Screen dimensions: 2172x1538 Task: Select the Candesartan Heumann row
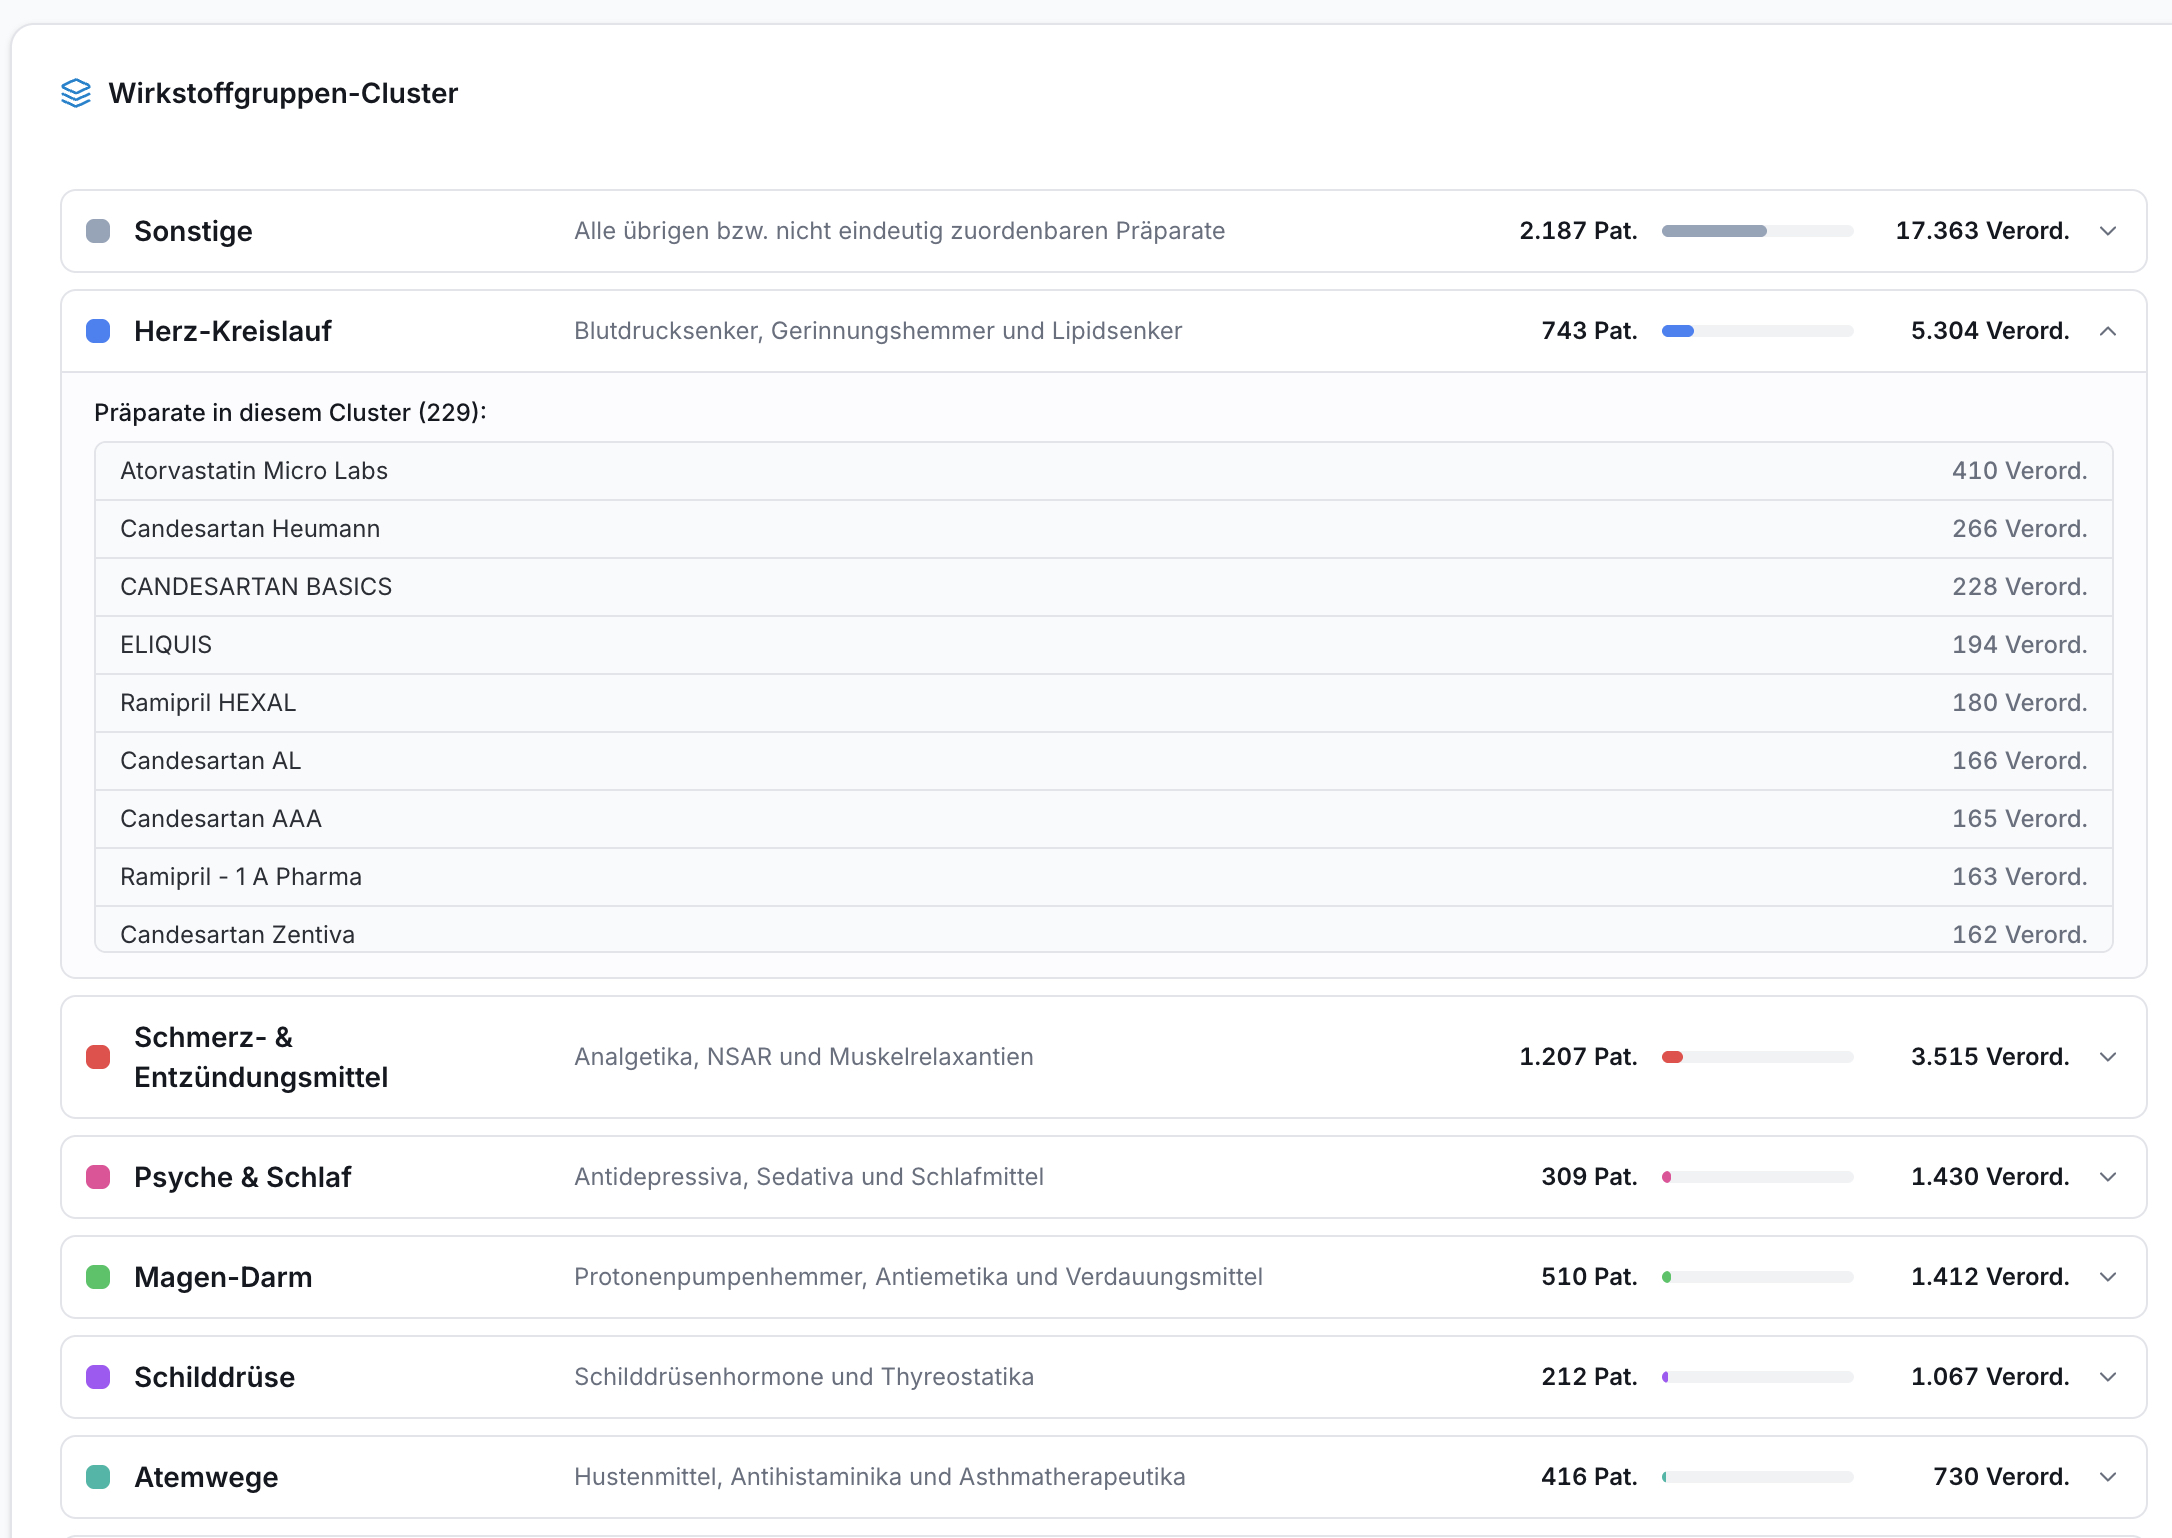tap(1103, 529)
